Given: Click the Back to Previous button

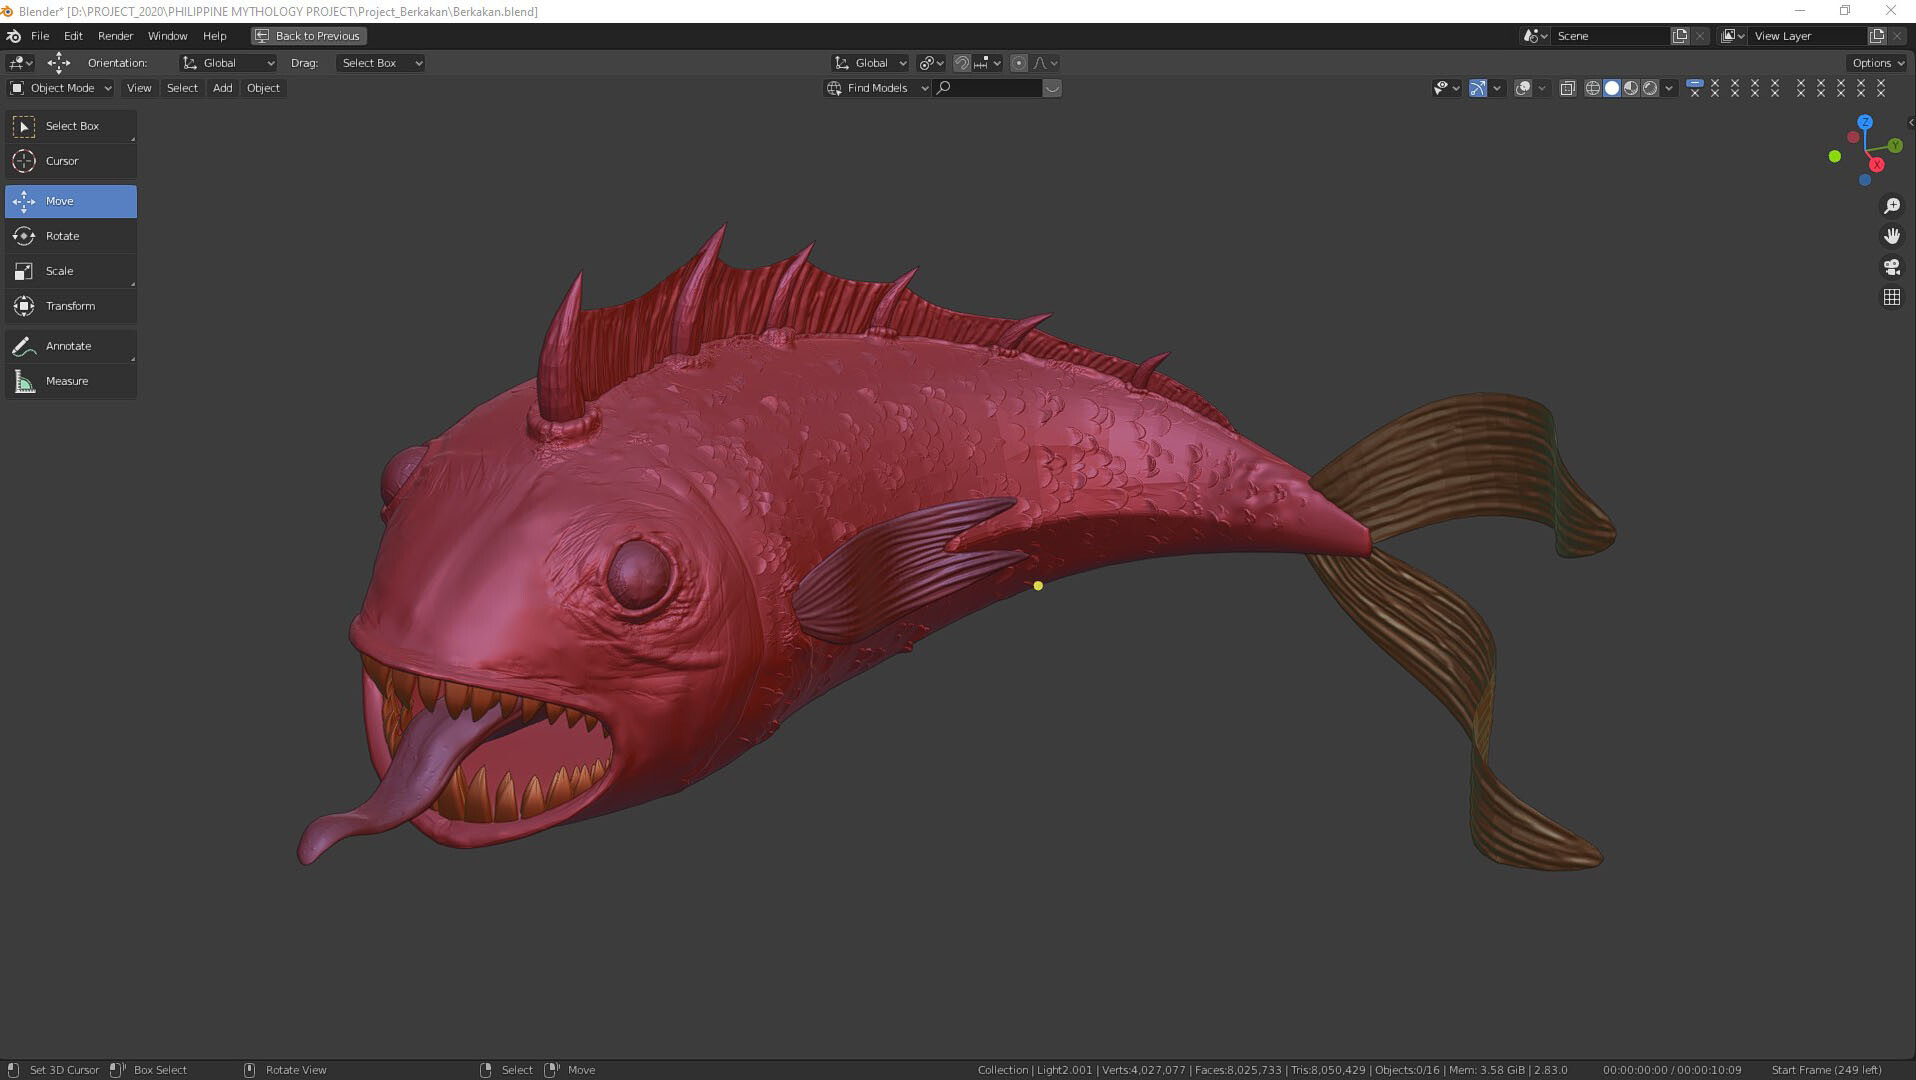Looking at the screenshot, I should point(308,35).
